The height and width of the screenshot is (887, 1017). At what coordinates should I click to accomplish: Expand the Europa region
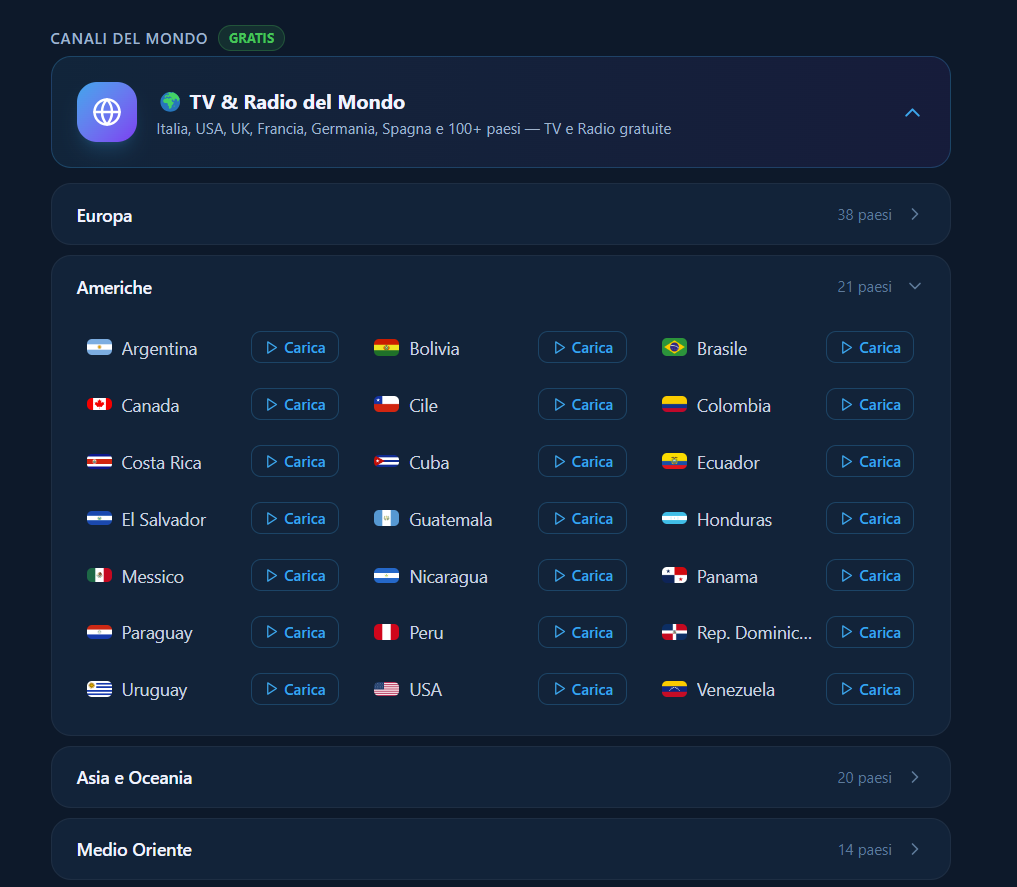[x=500, y=215]
